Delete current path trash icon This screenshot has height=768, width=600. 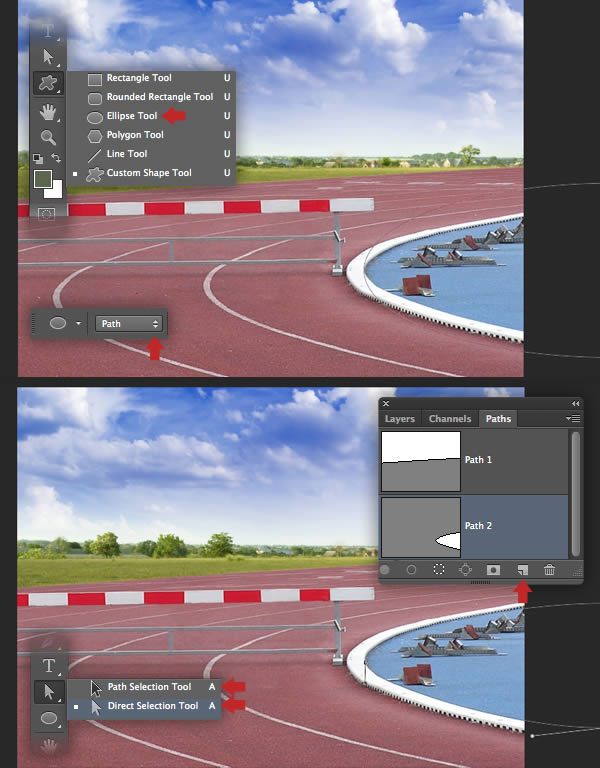(x=550, y=569)
